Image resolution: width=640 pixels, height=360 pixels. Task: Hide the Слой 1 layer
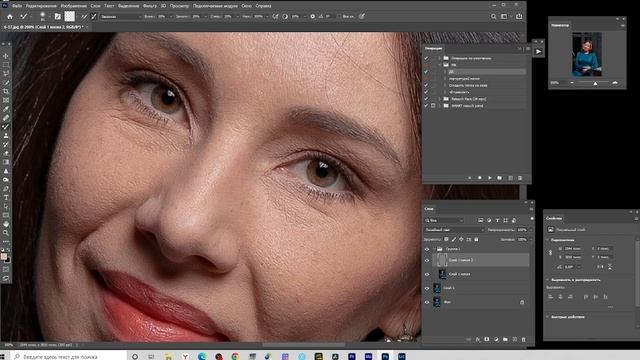427,288
